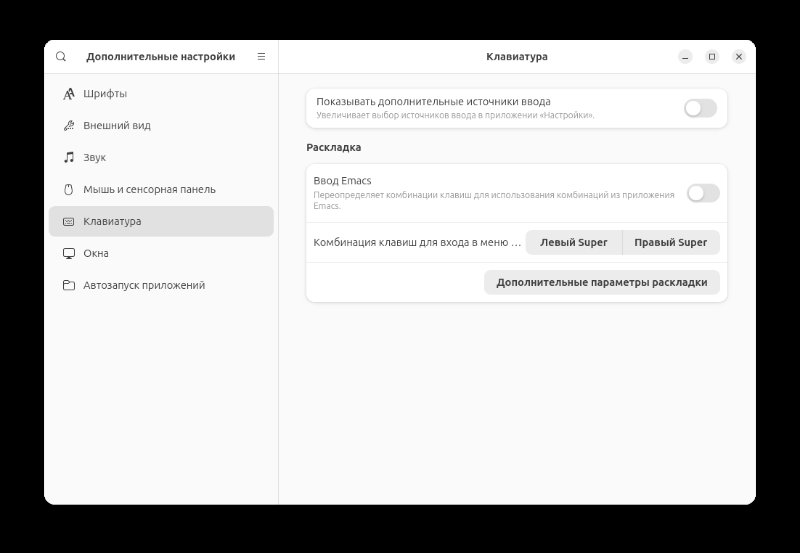Open the Клавиатура sidebar section
800x553 pixels.
pos(161,221)
